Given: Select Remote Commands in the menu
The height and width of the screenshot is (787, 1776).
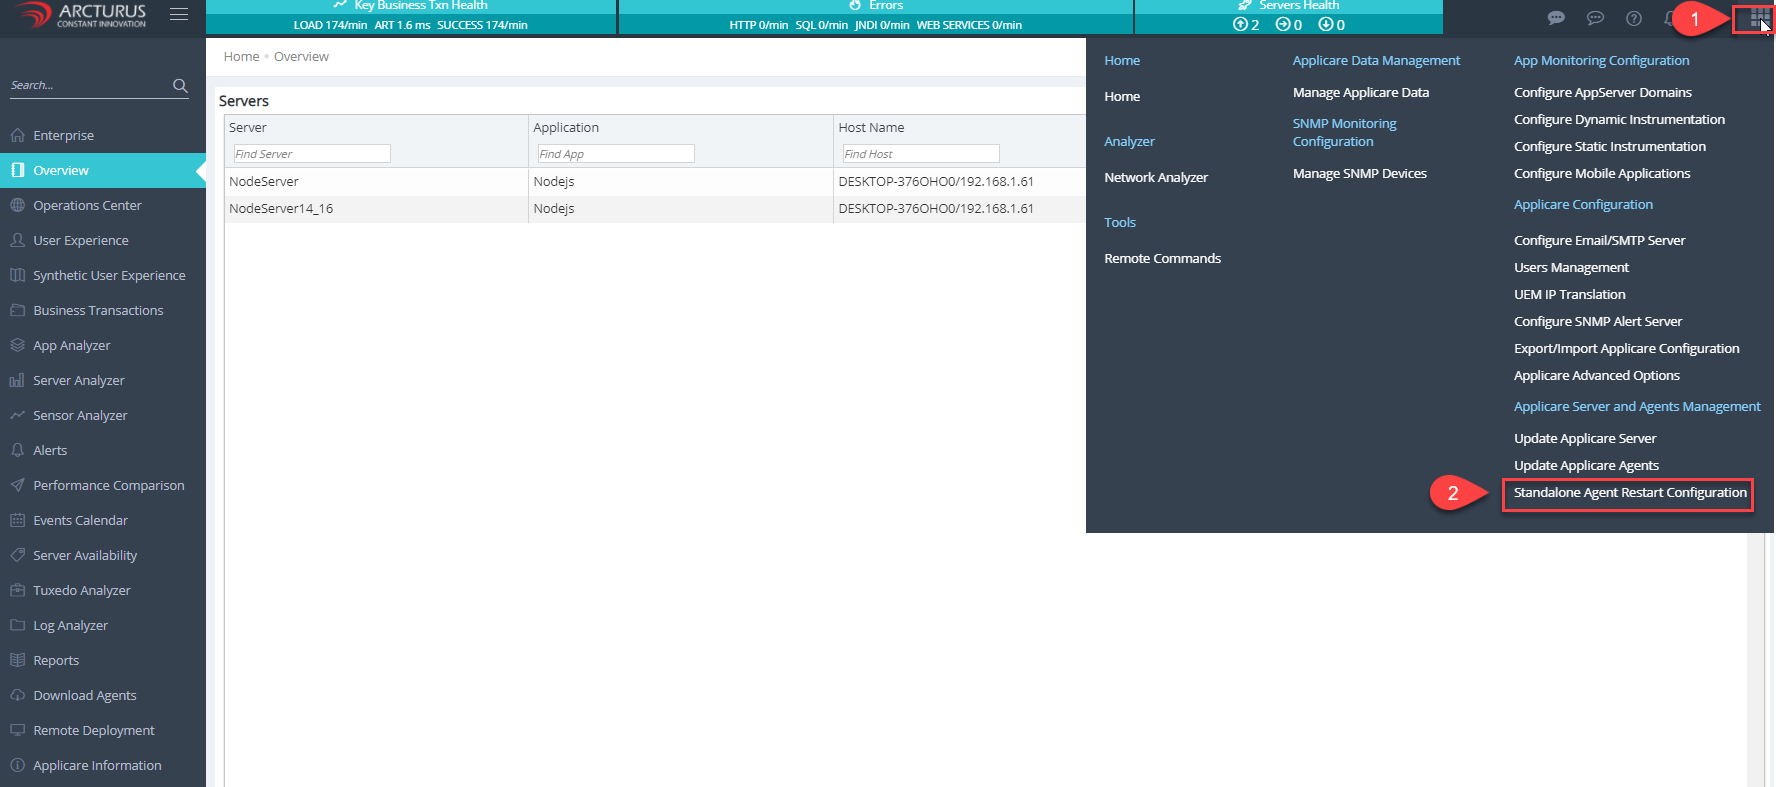Looking at the screenshot, I should click(x=1162, y=258).
